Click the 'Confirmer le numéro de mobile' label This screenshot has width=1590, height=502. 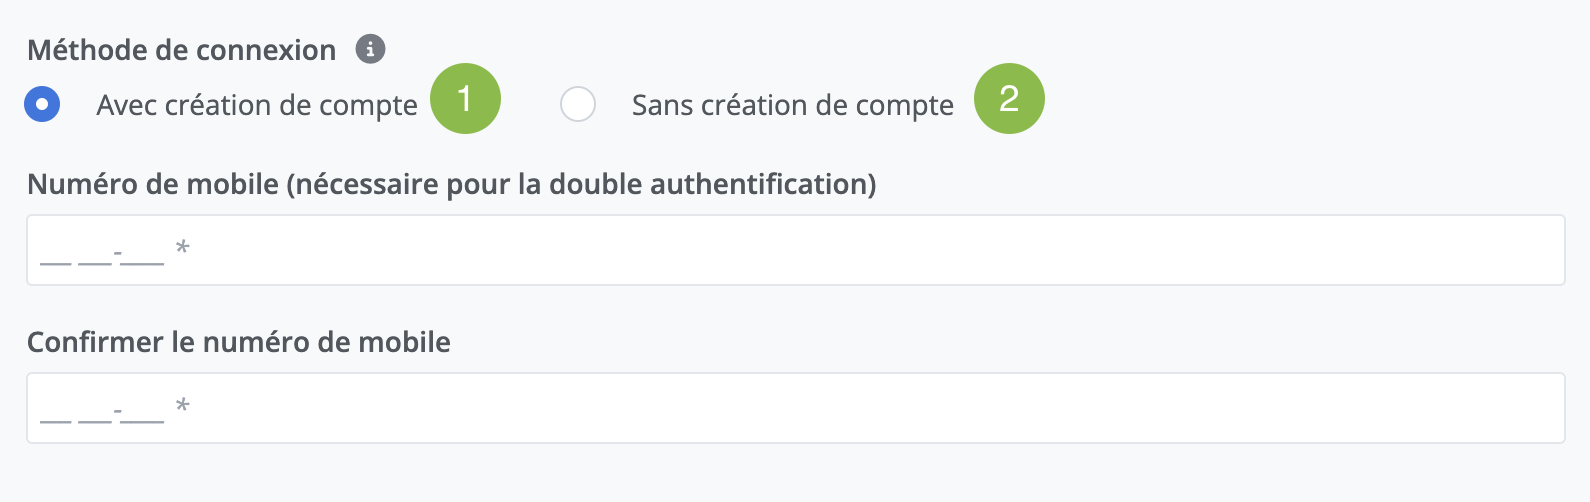coord(238,342)
